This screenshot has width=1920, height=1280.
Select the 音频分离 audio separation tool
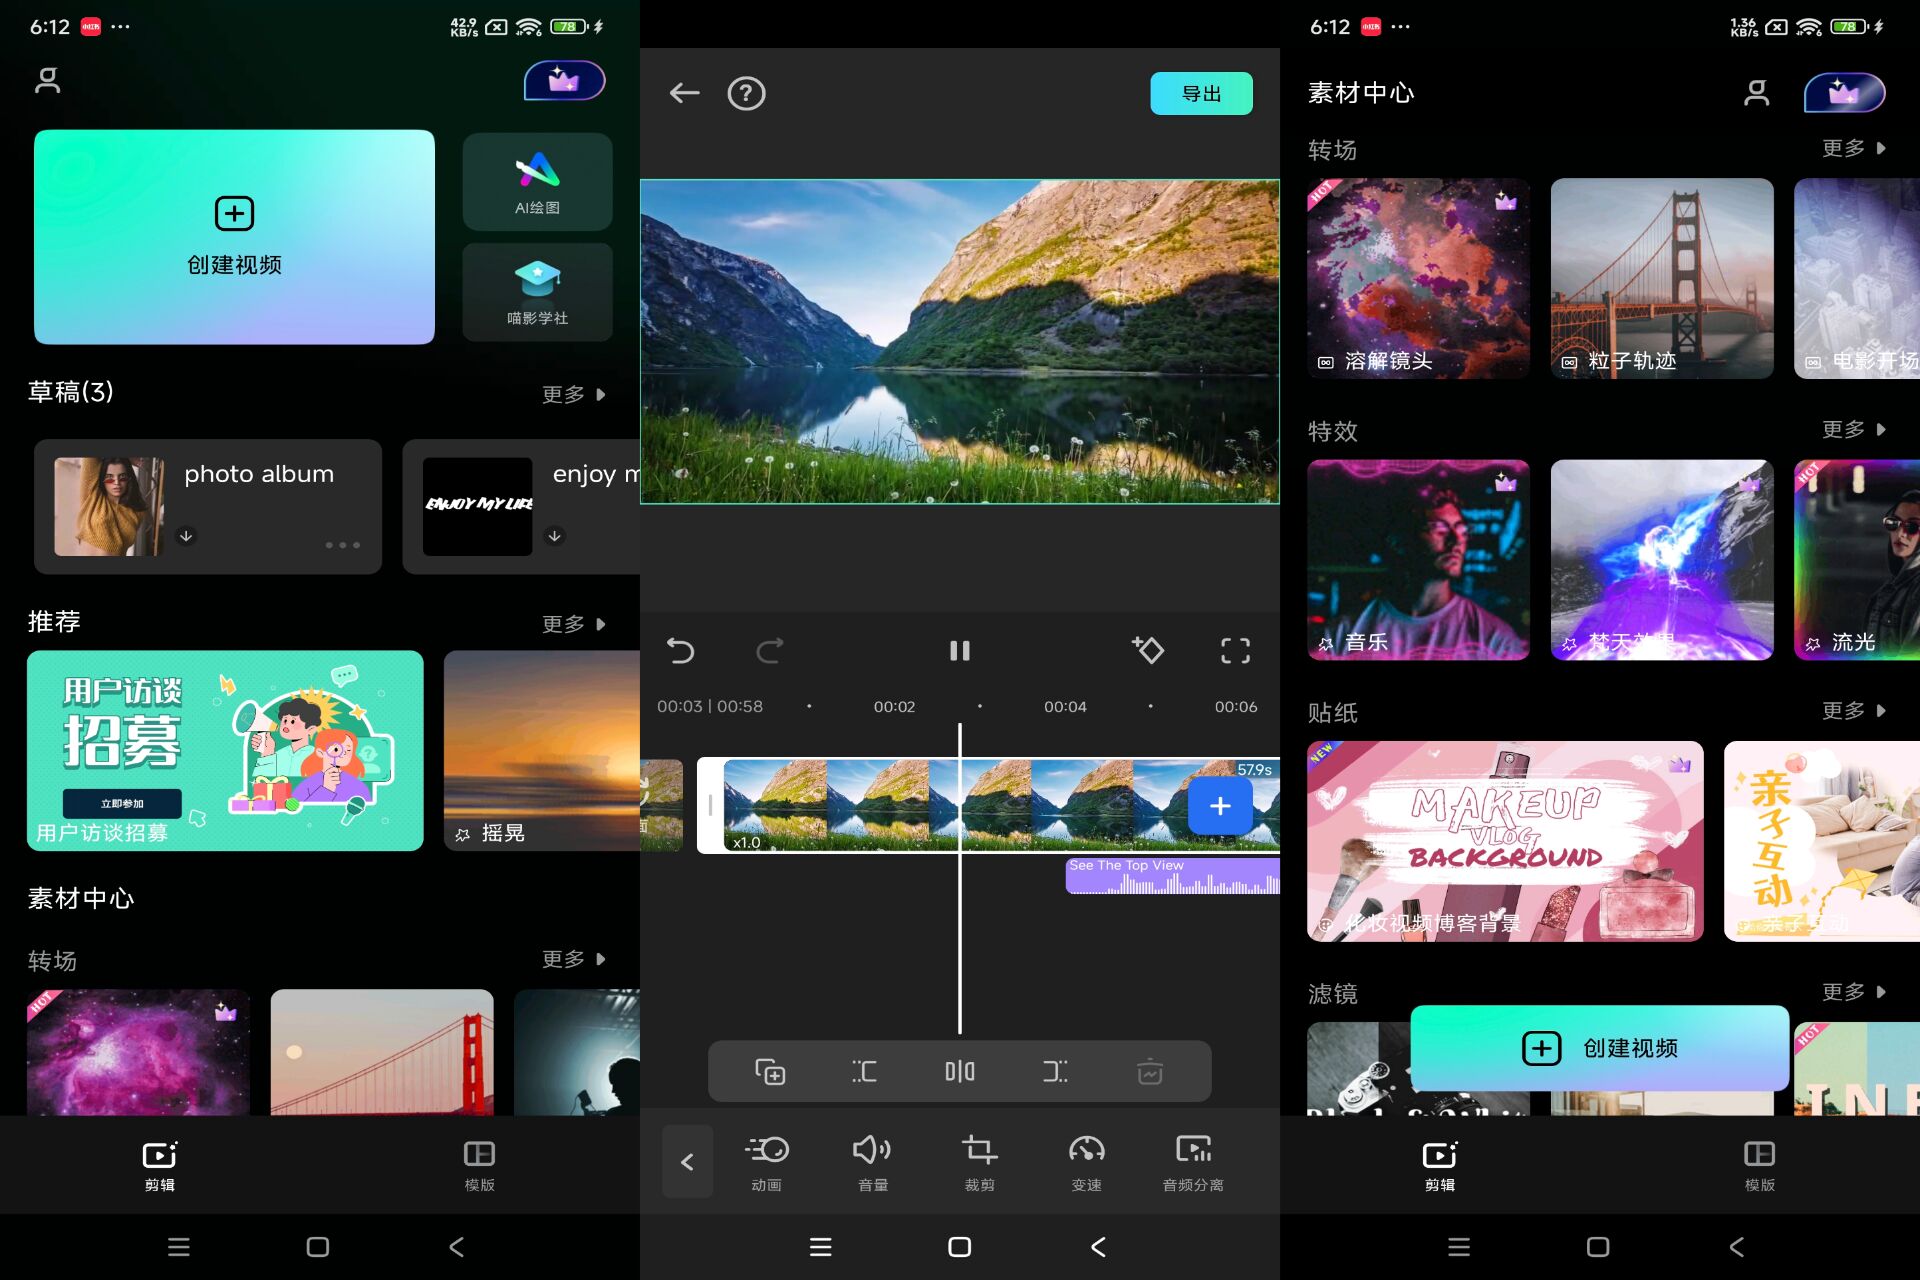click(1191, 1162)
